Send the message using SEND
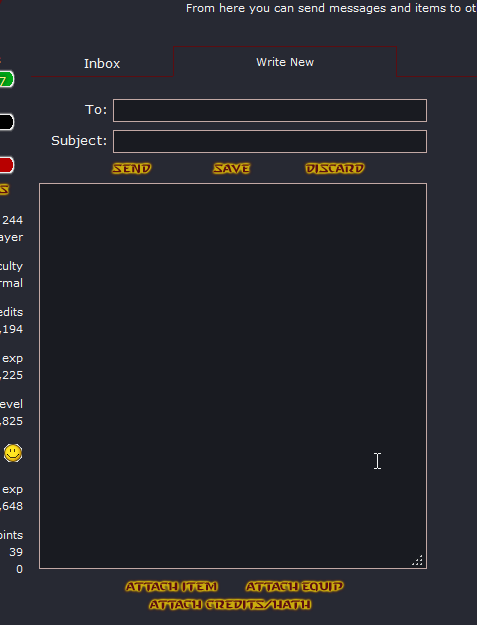Viewport: 477px width, 625px height. pyautogui.click(x=132, y=169)
